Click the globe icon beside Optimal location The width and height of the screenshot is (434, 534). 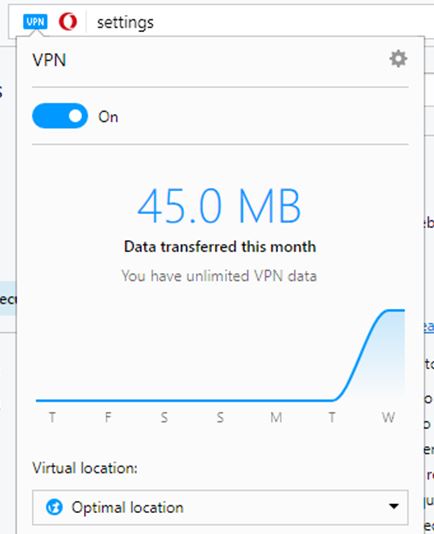[x=54, y=507]
